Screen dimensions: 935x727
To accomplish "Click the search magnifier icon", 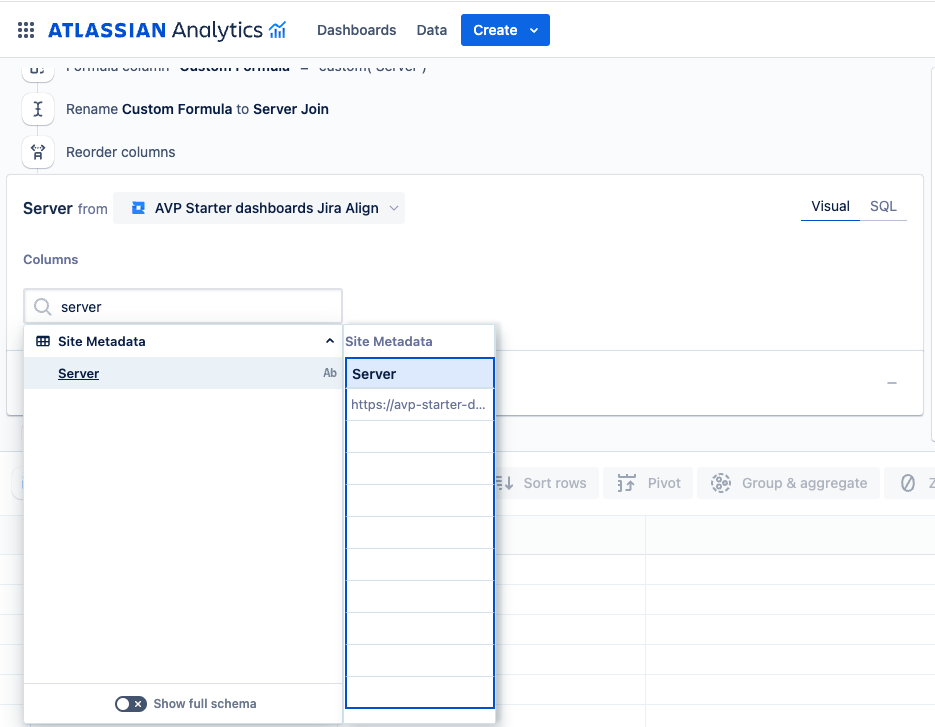I will (x=42, y=307).
